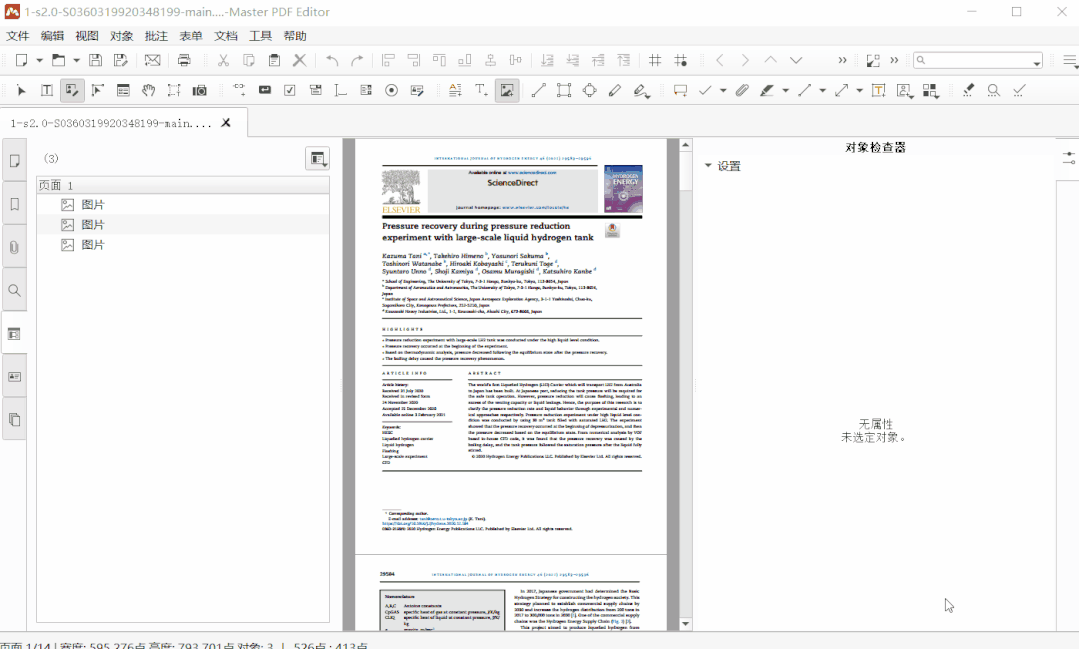Click the Print icon

point(184,60)
